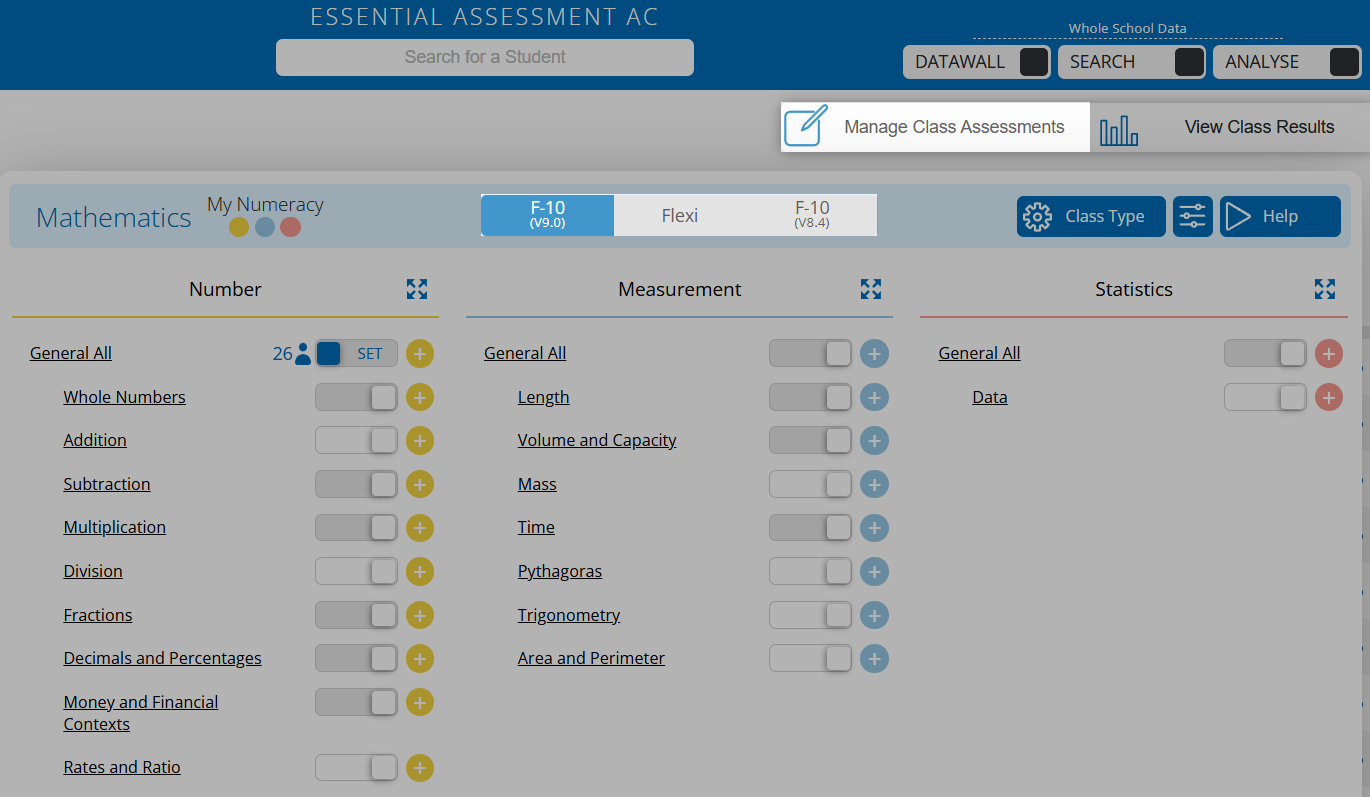Open the Volume and Capacity link
Screen dimensions: 1370x797
[597, 440]
